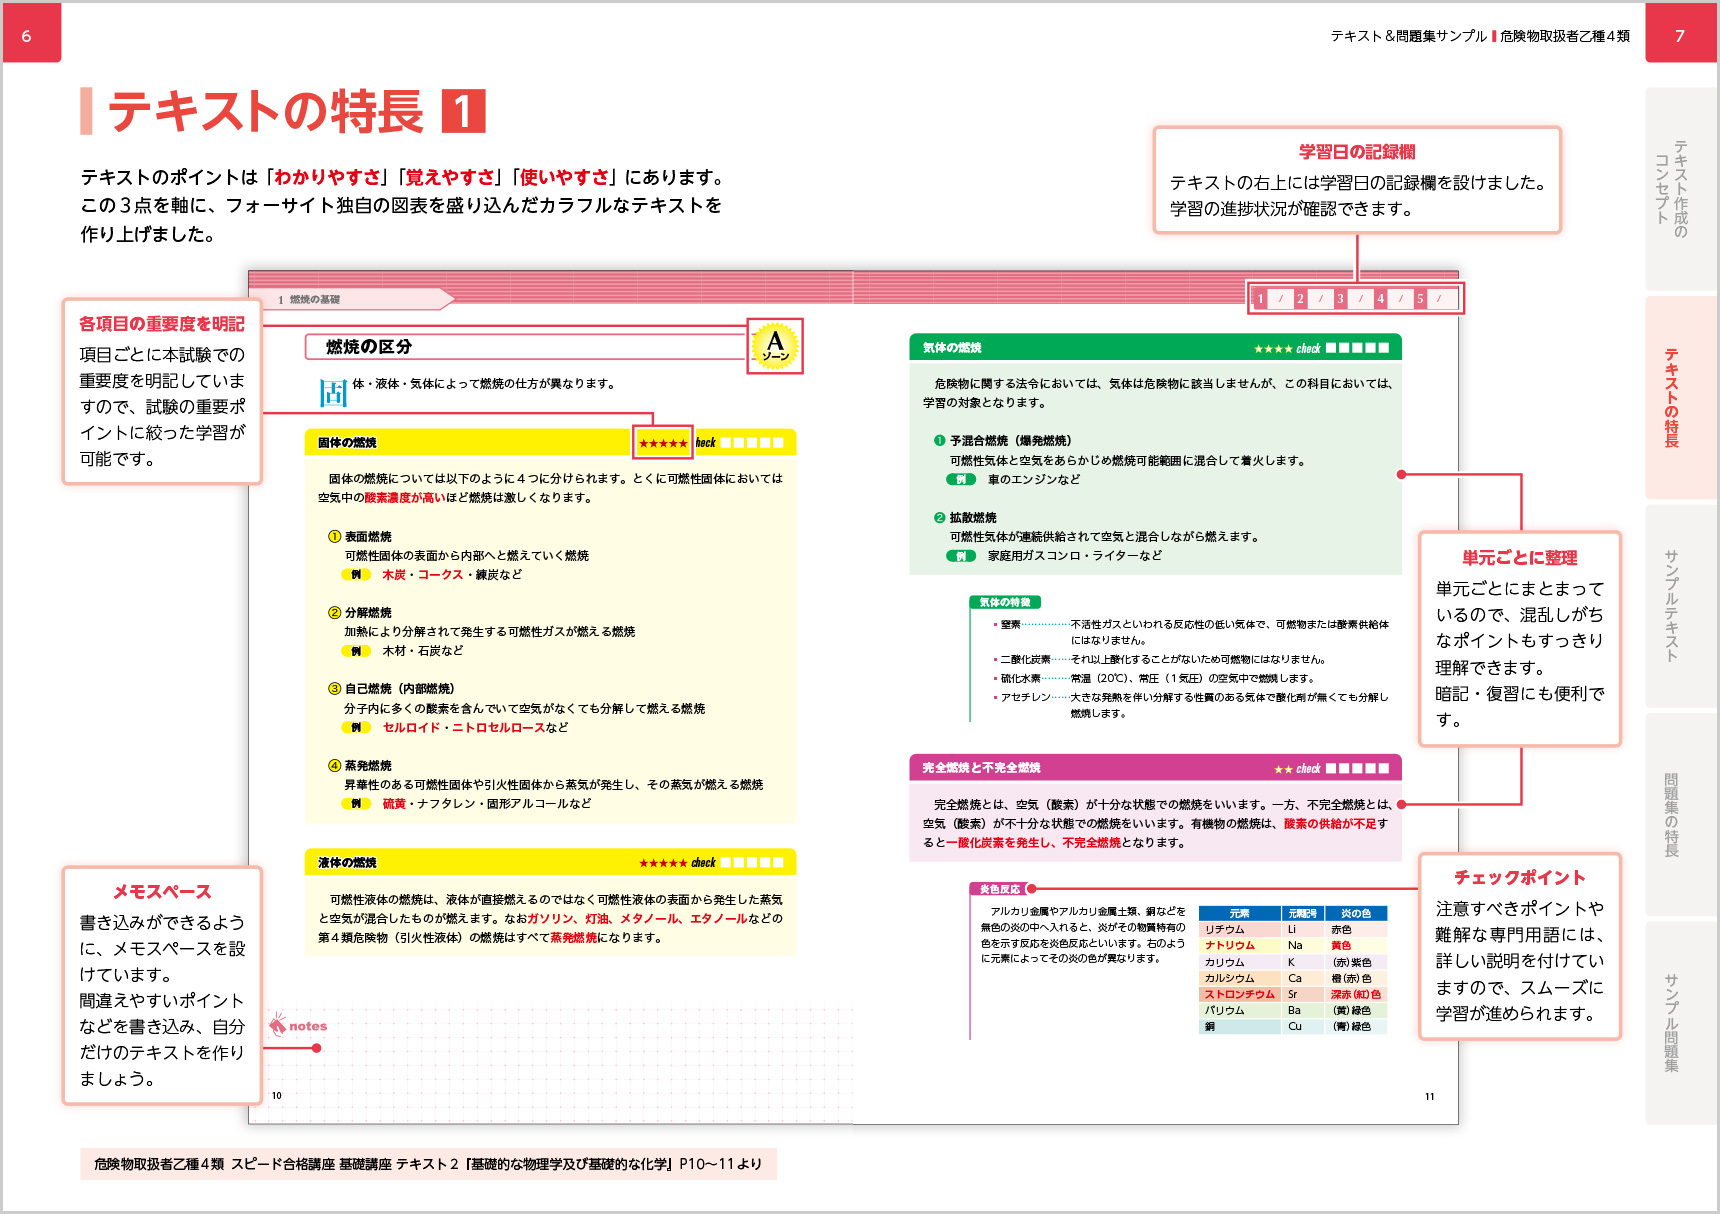This screenshot has width=1720, height=1214.
Task: Click the メモスペース callout heading
Action: coord(162,892)
